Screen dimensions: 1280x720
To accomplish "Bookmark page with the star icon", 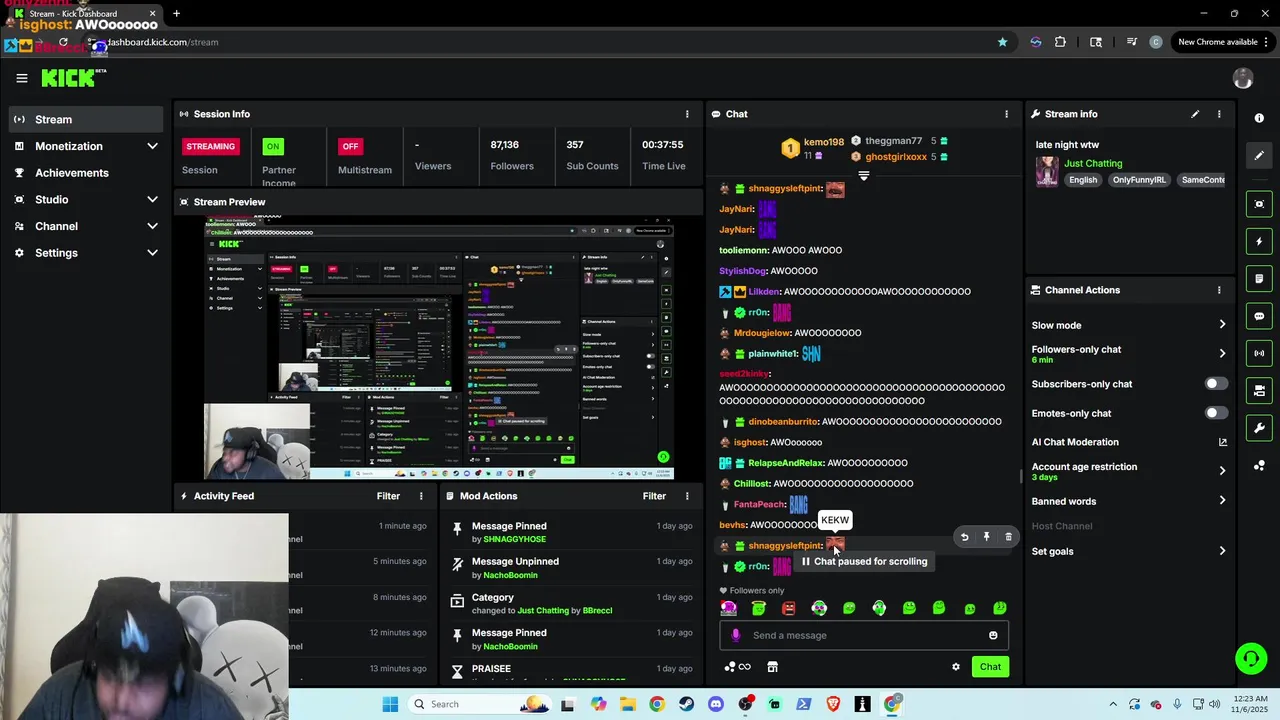I will point(1002,42).
